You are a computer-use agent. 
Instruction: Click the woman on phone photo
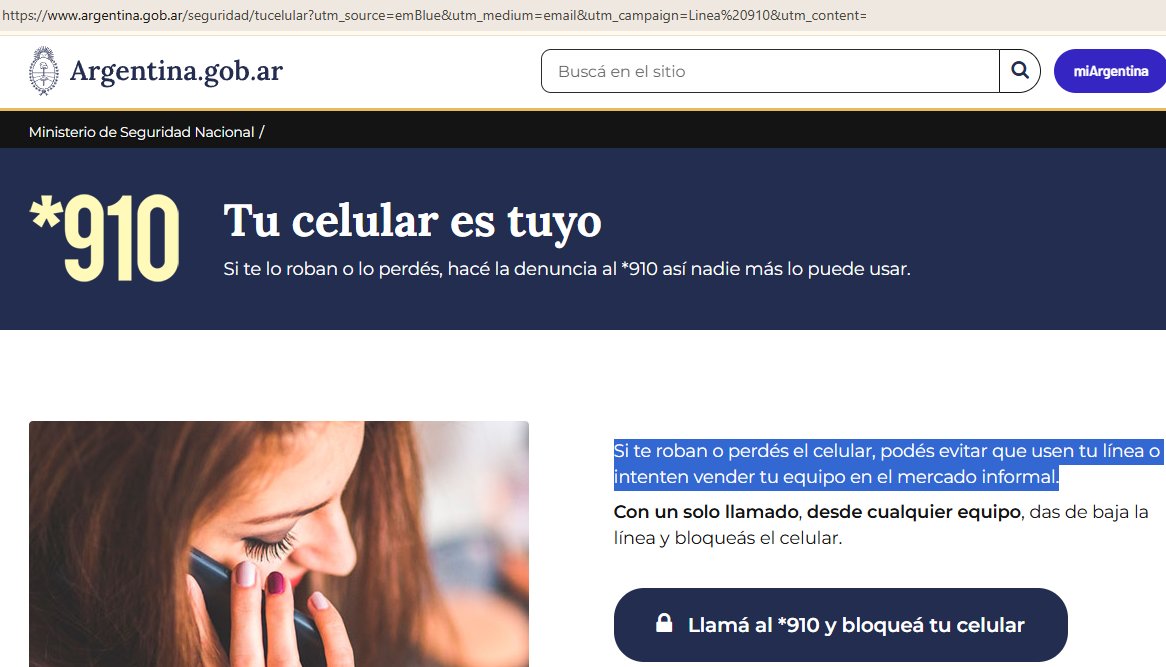pos(279,544)
